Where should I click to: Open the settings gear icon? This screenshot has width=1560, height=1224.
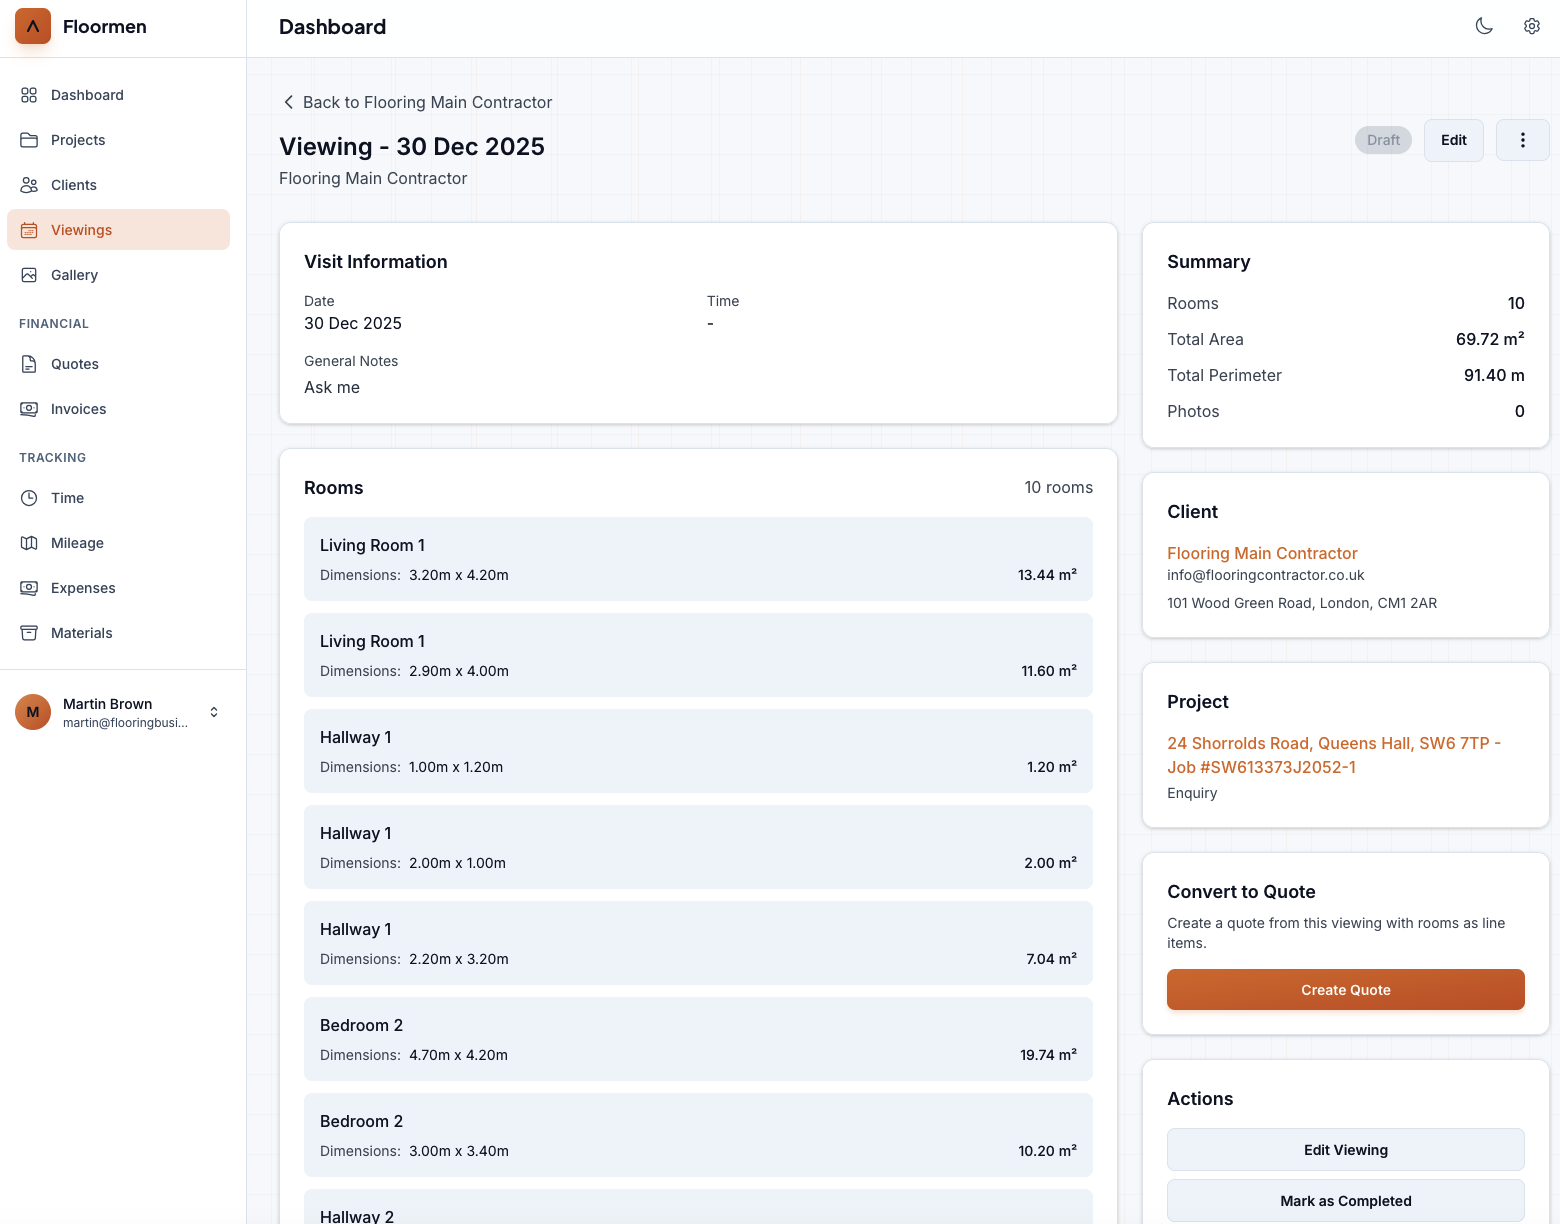click(1531, 26)
